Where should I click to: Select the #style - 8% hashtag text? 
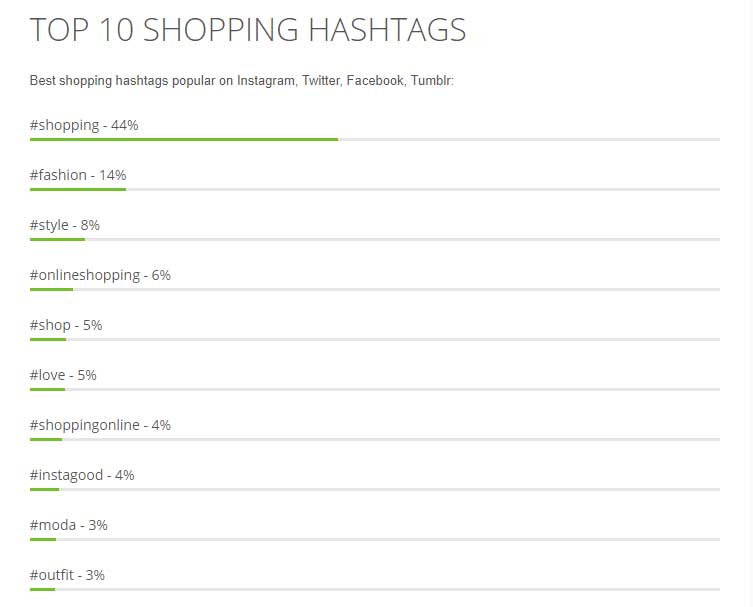[65, 225]
